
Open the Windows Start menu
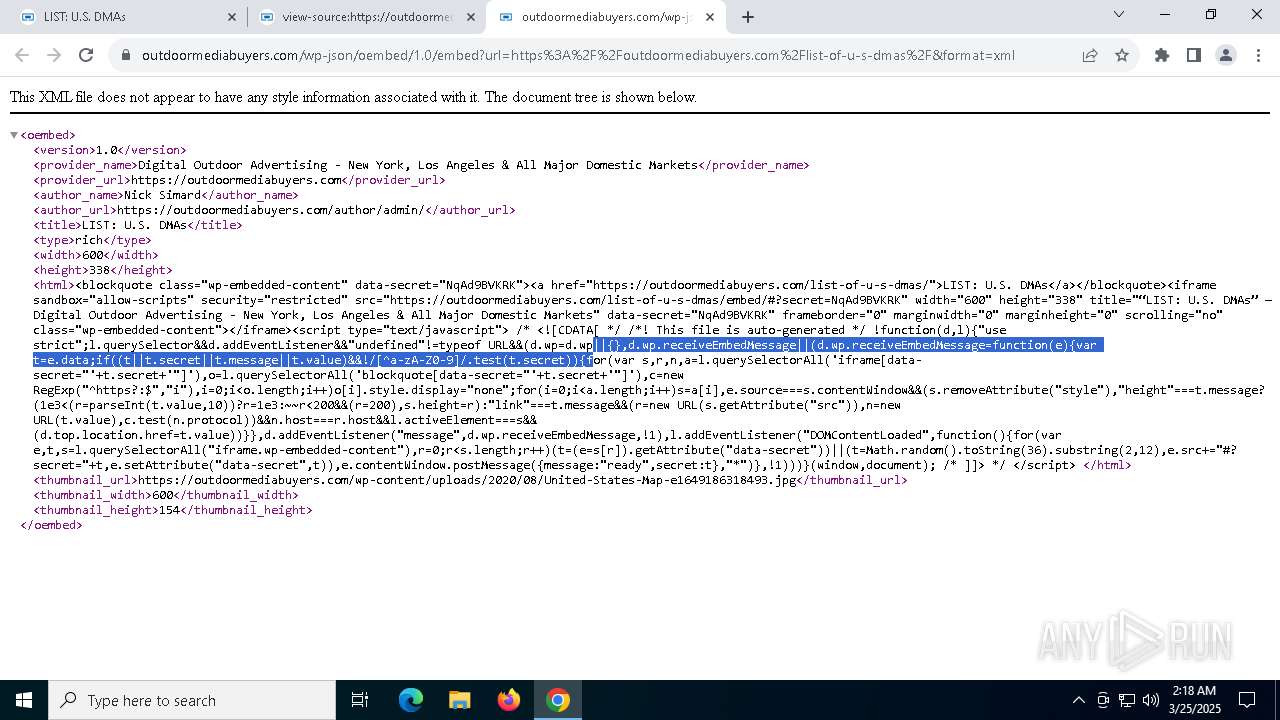pyautogui.click(x=24, y=700)
